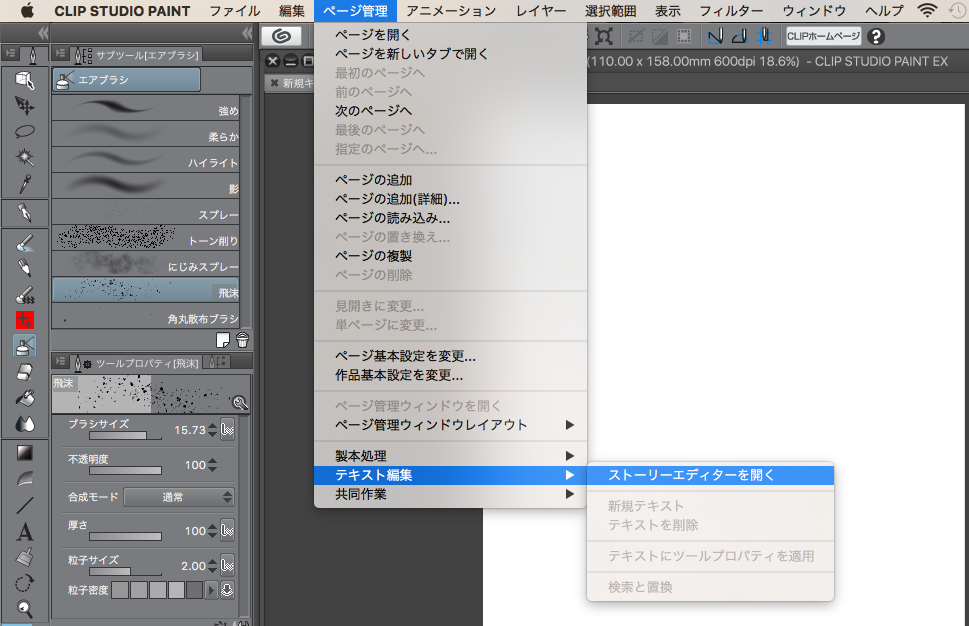Delete sub tool with trash icon
Viewport: 969px width, 626px height.
tap(242, 340)
